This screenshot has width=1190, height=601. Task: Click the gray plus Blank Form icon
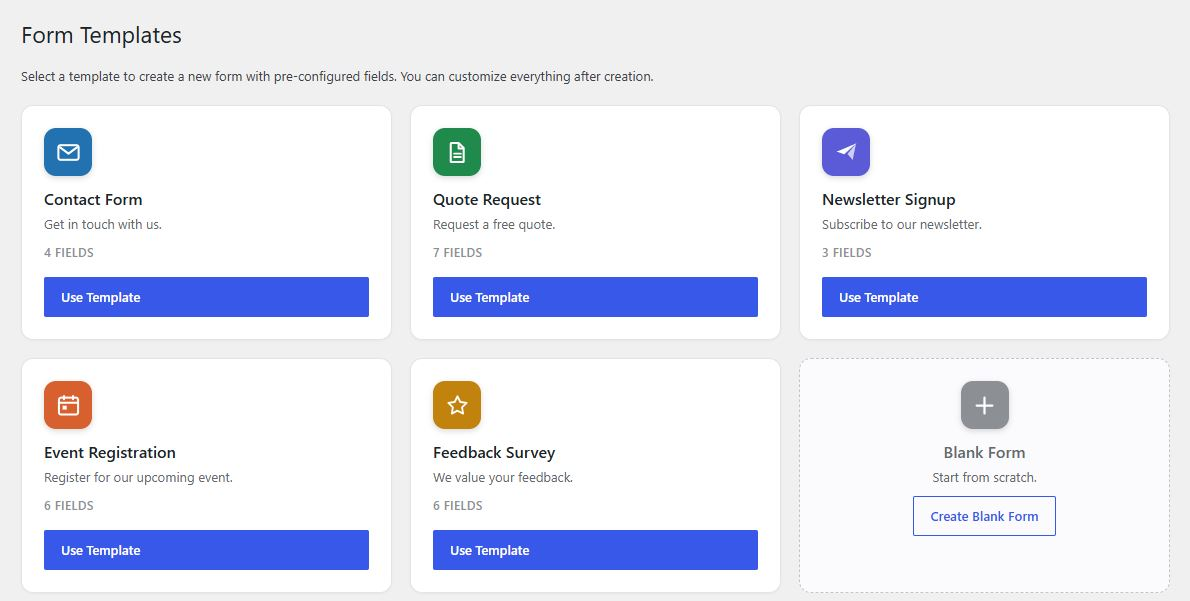tap(984, 405)
